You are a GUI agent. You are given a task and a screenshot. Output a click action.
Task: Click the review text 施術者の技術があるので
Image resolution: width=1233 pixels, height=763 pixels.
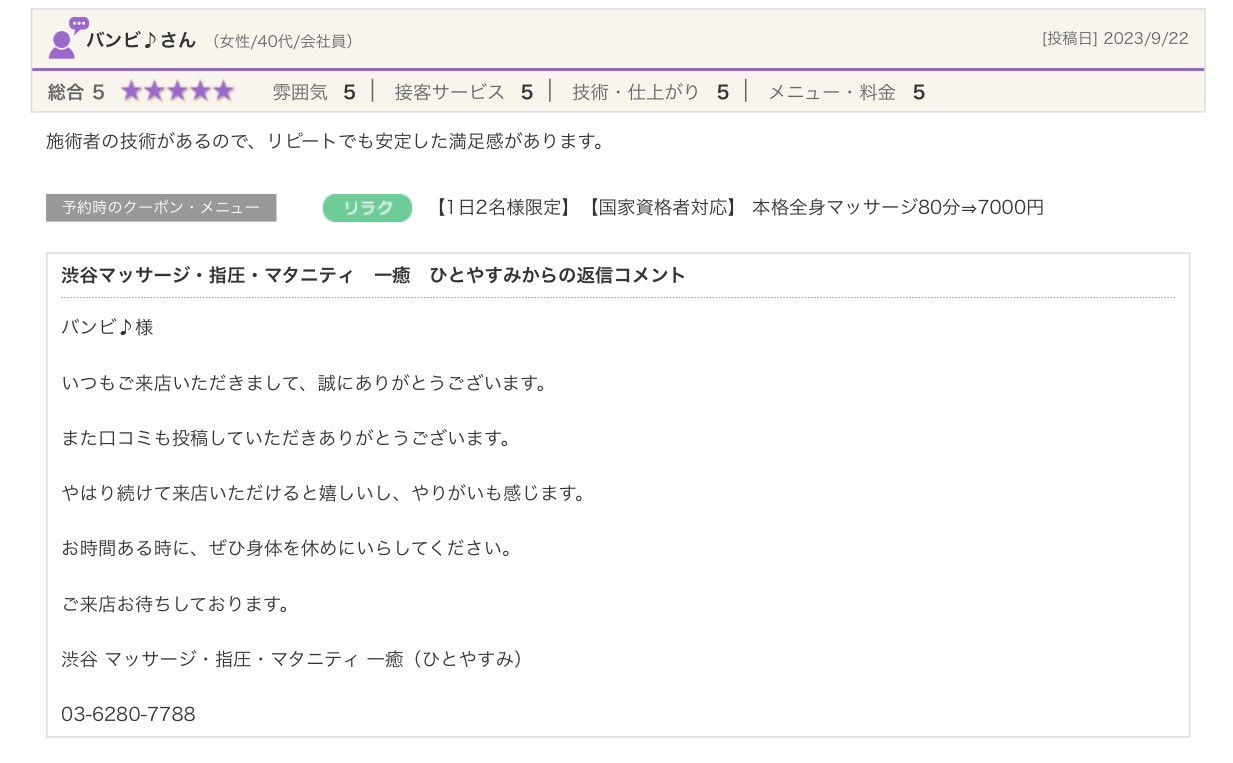click(327, 142)
